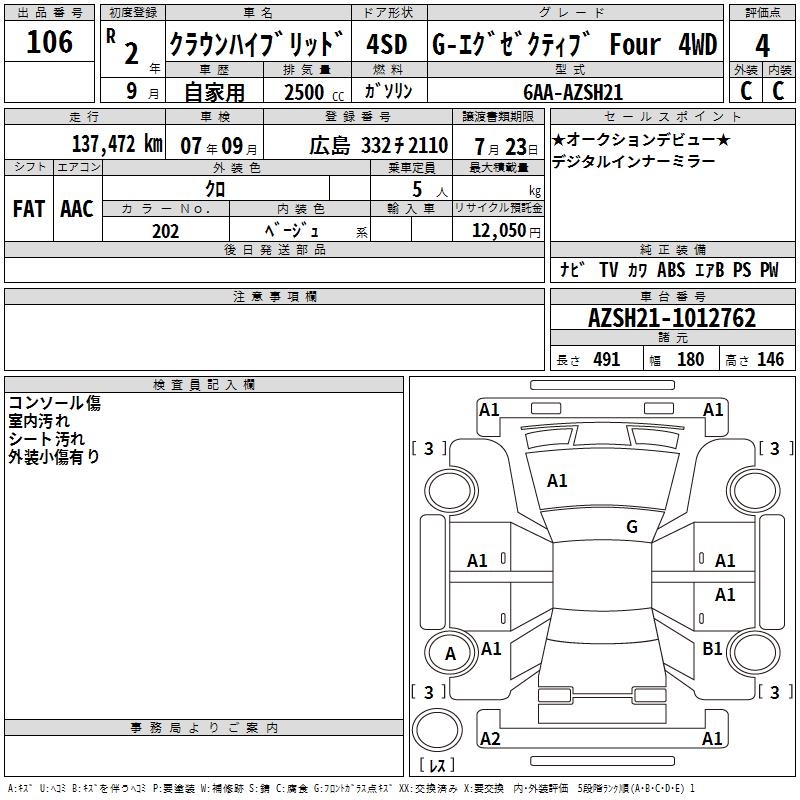Select the front-left tire [3] rating

pyautogui.click(x=429, y=449)
